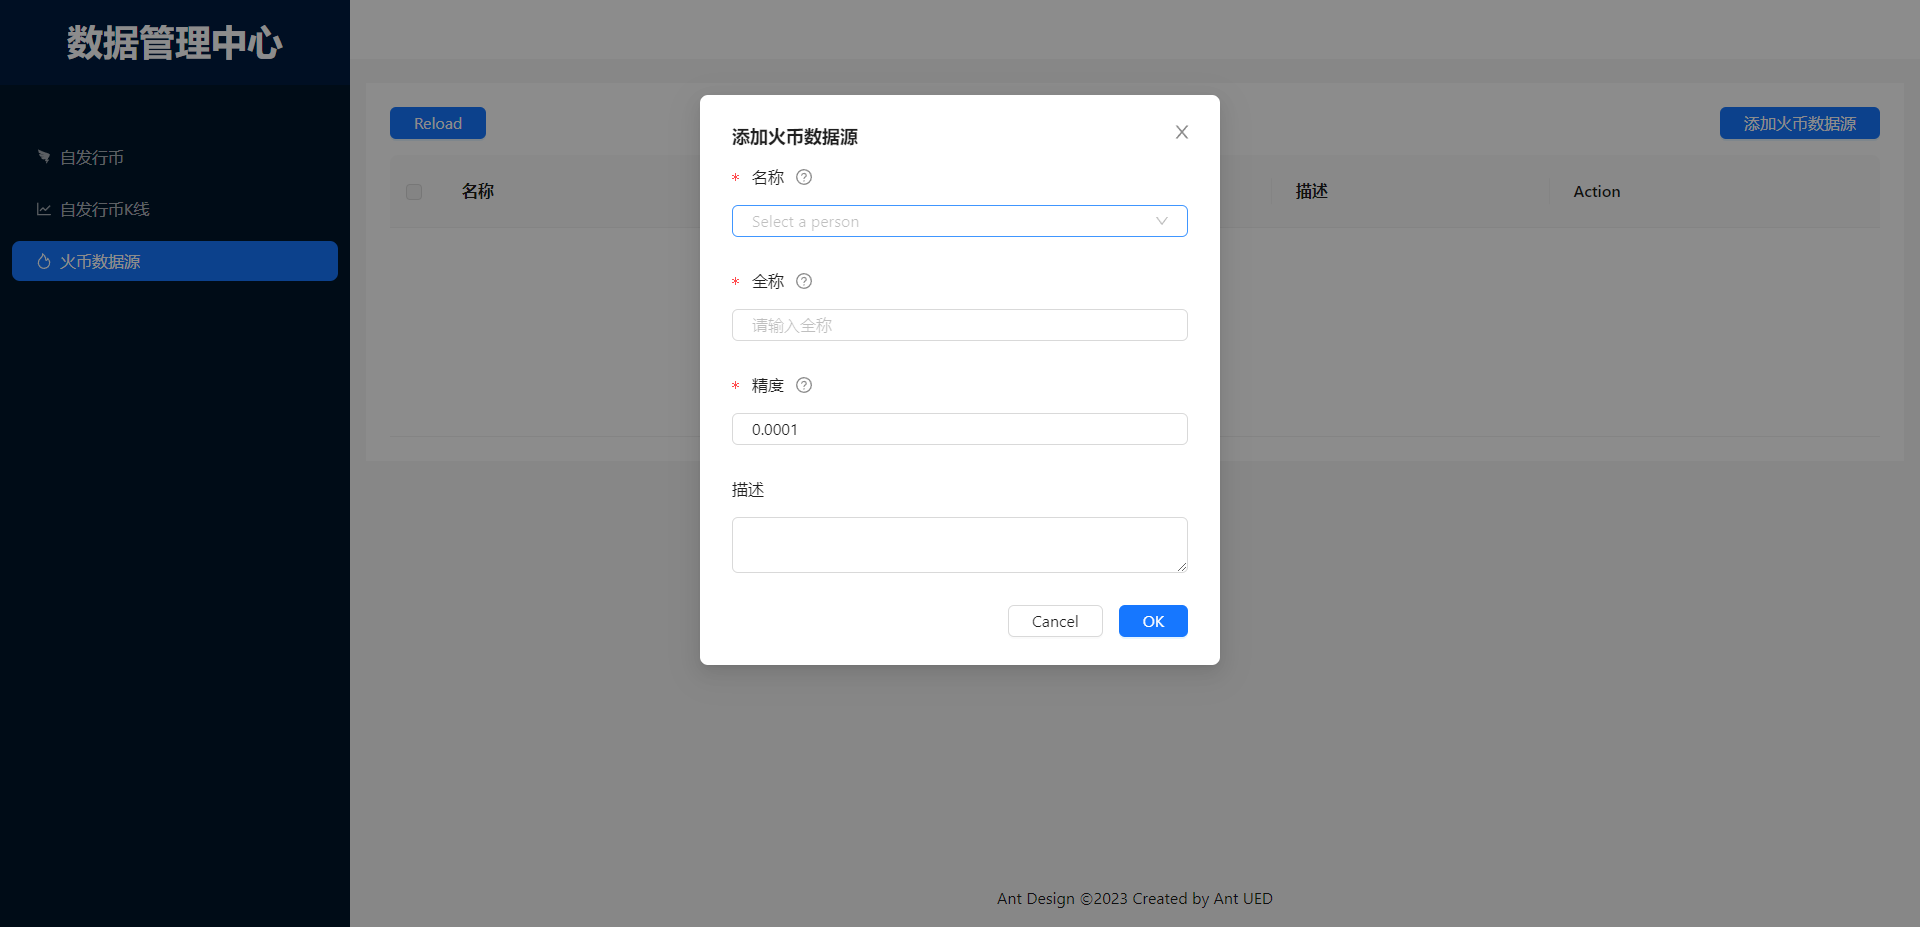Image resolution: width=1920 pixels, height=927 pixels.
Task: Close the 添加火币数据源 dialog with X
Action: point(1181,132)
